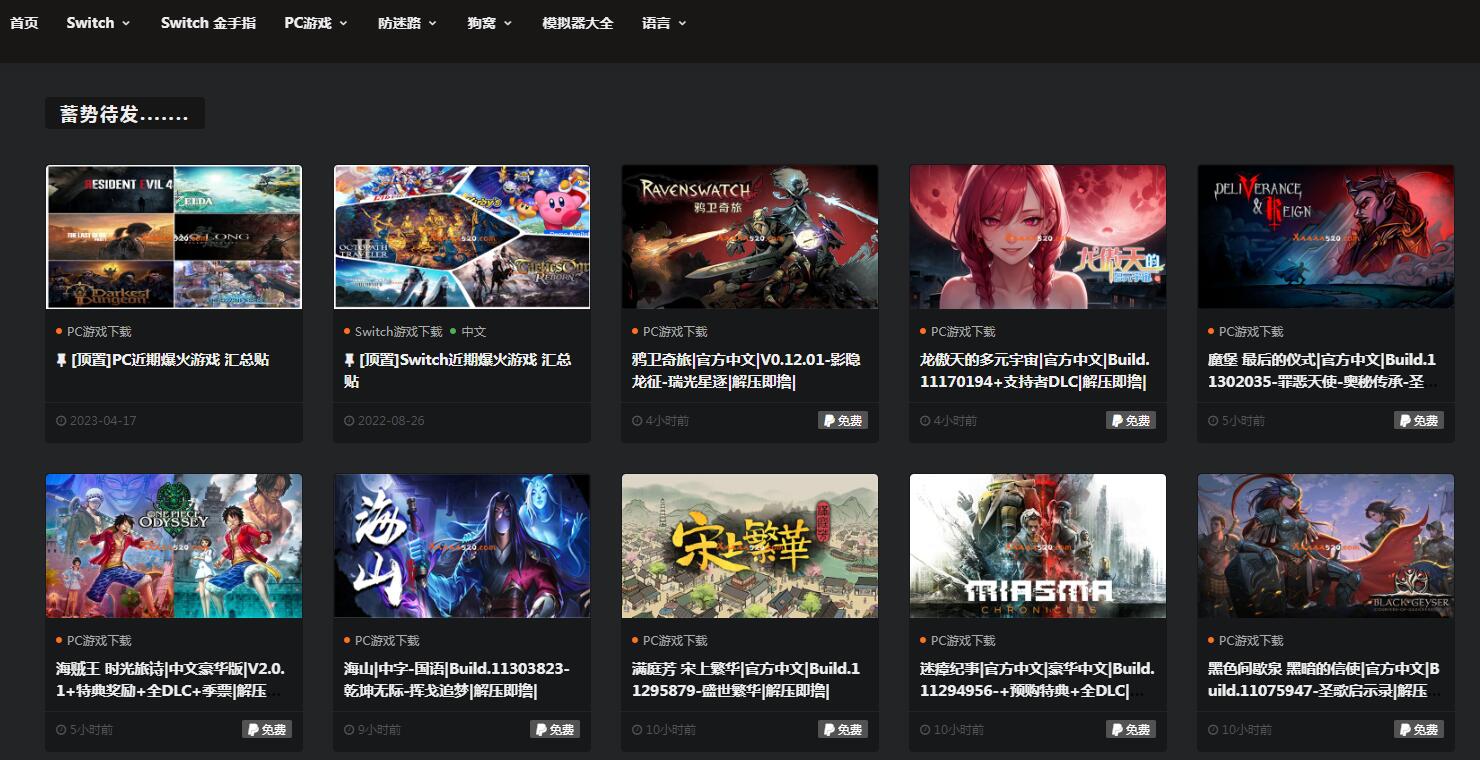Open the red-haired girl cover thumbnail

(1038, 237)
